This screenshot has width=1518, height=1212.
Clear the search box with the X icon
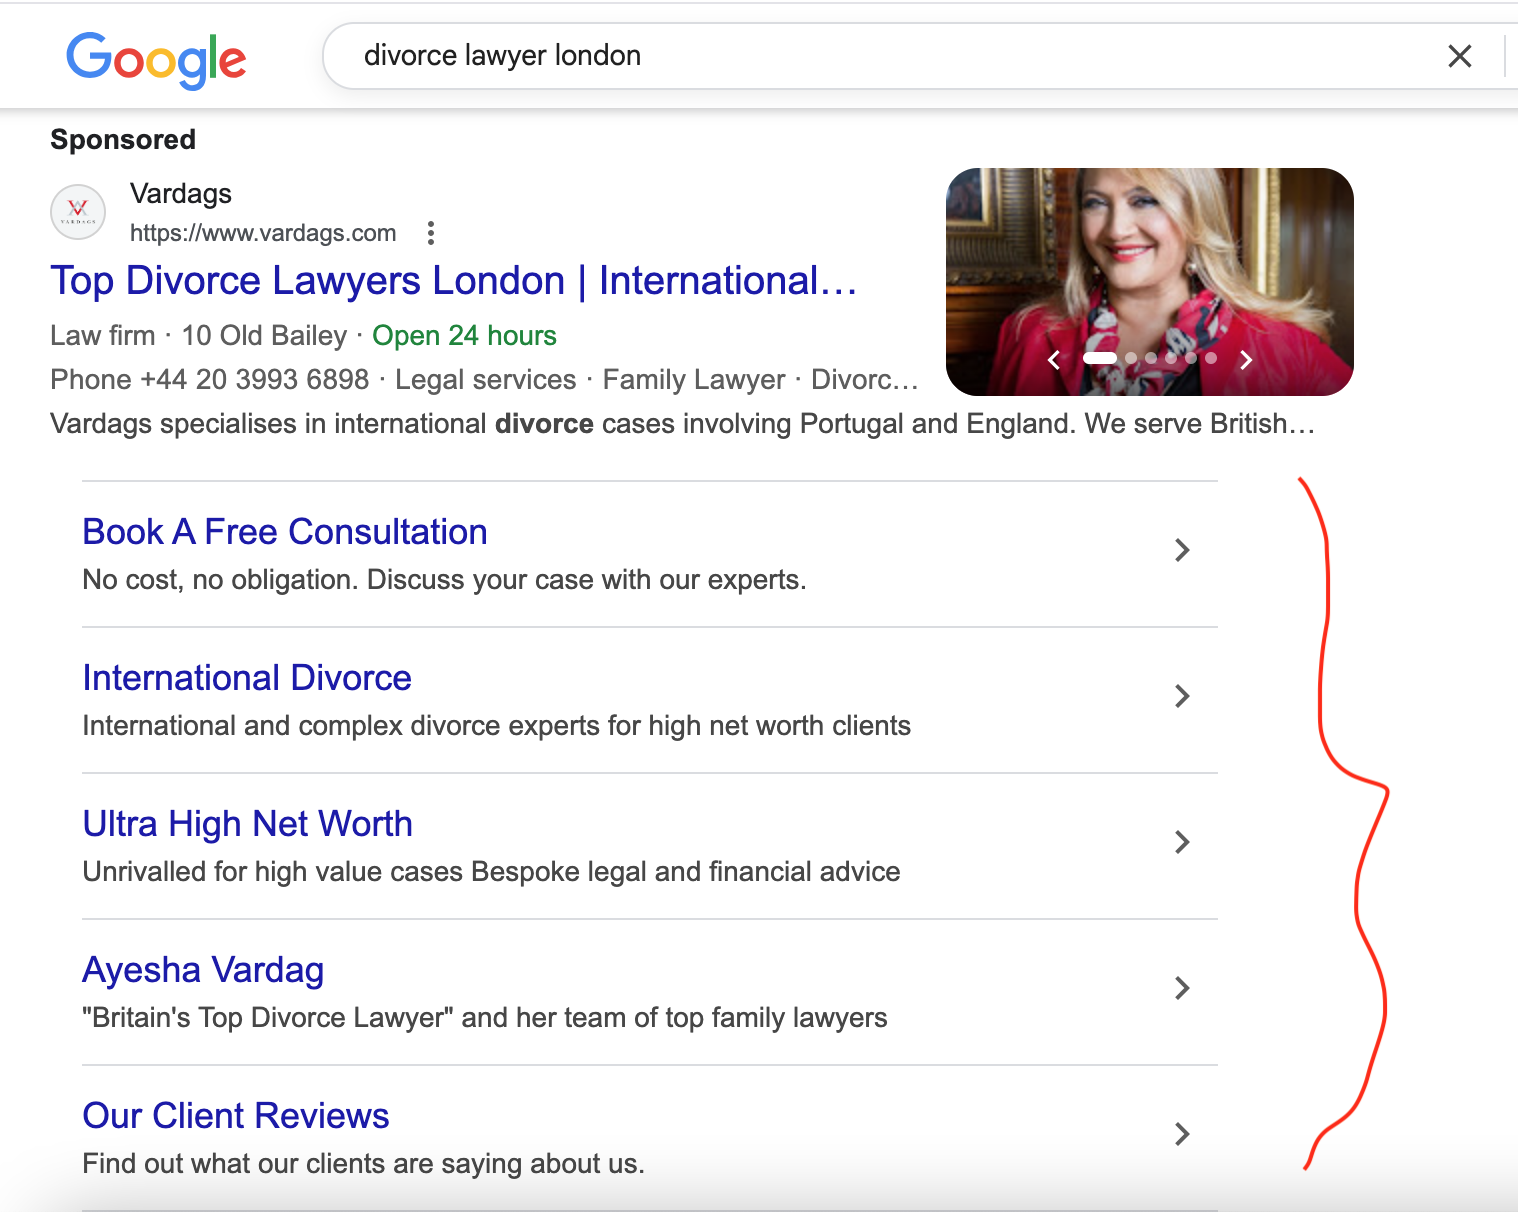pyautogui.click(x=1460, y=56)
